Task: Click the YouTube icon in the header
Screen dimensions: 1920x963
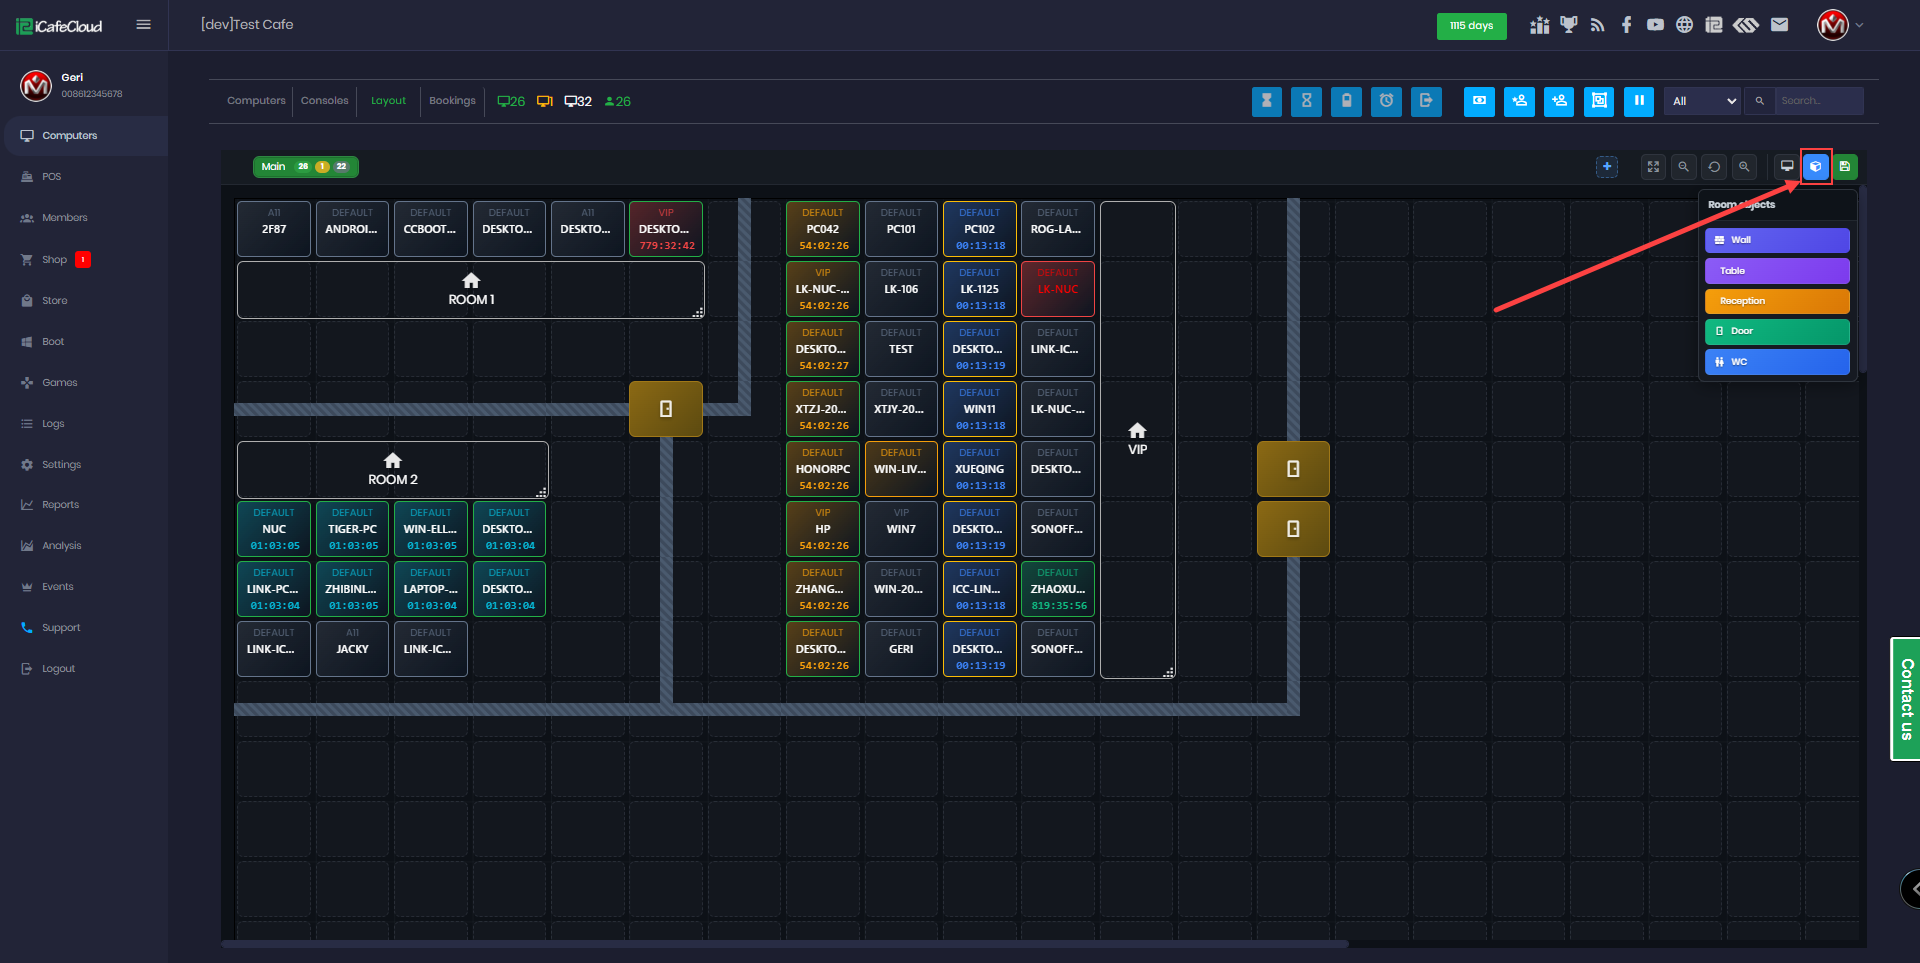Action: tap(1655, 25)
